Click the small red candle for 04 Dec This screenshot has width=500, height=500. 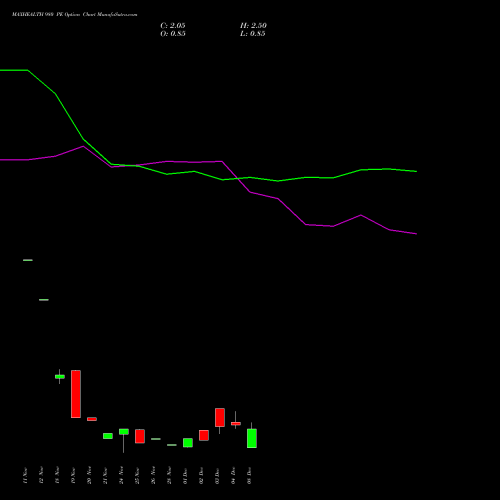[x=236, y=424]
